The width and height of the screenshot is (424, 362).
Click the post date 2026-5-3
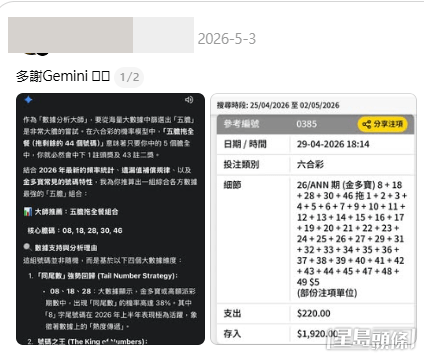click(227, 39)
